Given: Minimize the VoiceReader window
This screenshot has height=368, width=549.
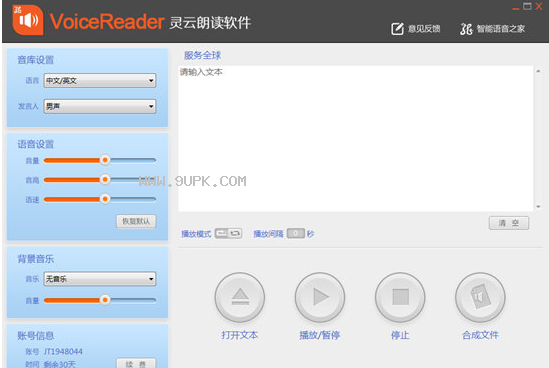Looking at the screenshot, I should click(x=516, y=8).
